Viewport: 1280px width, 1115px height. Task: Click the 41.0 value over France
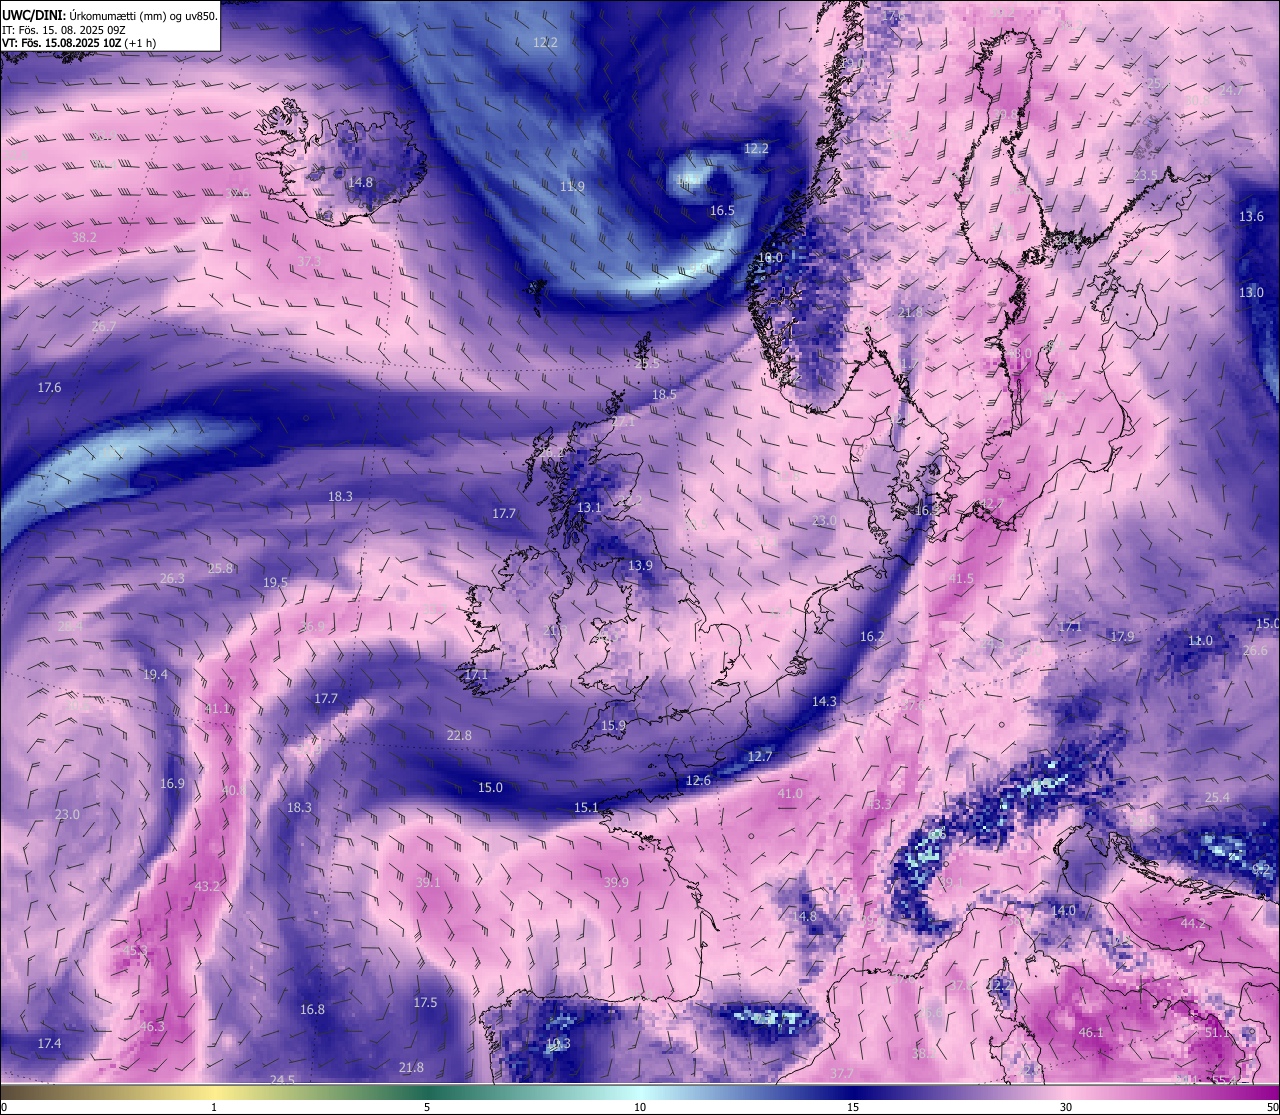(790, 793)
